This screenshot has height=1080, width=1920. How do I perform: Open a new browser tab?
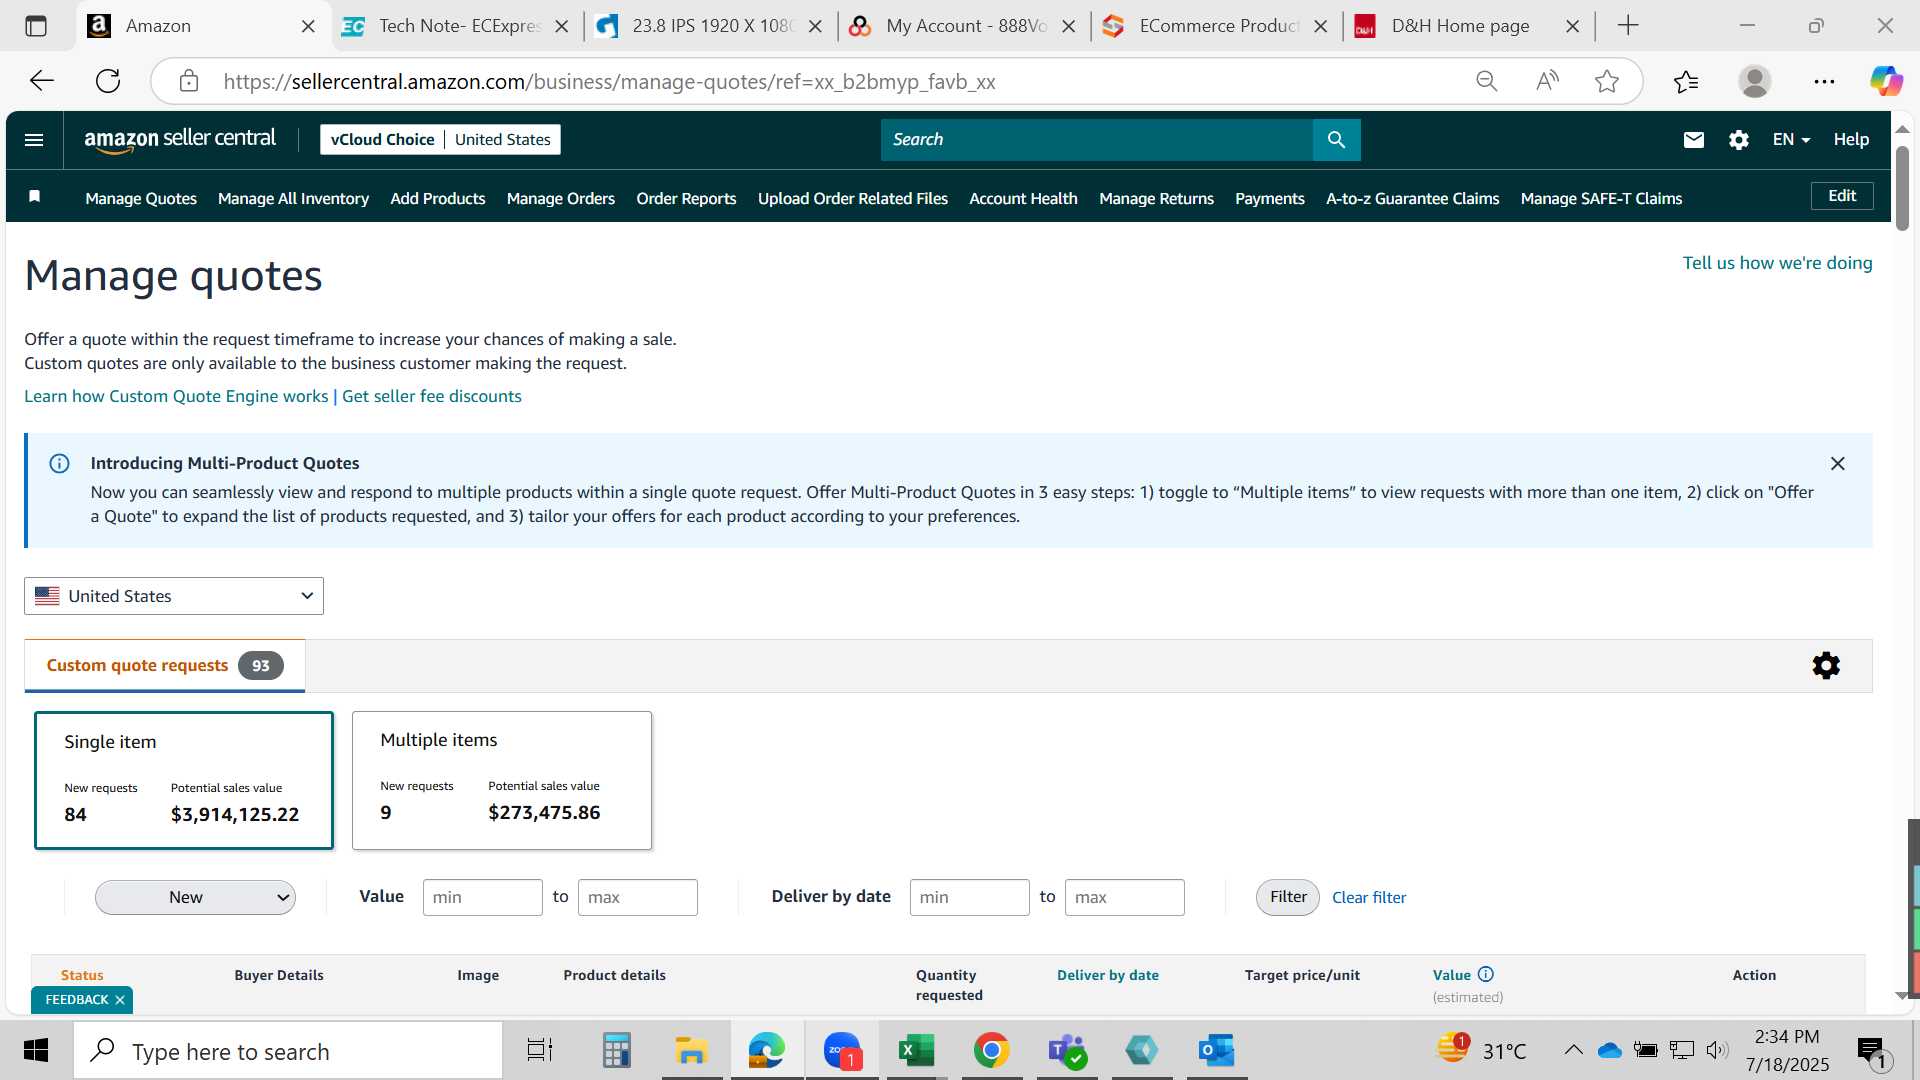[x=1628, y=26]
